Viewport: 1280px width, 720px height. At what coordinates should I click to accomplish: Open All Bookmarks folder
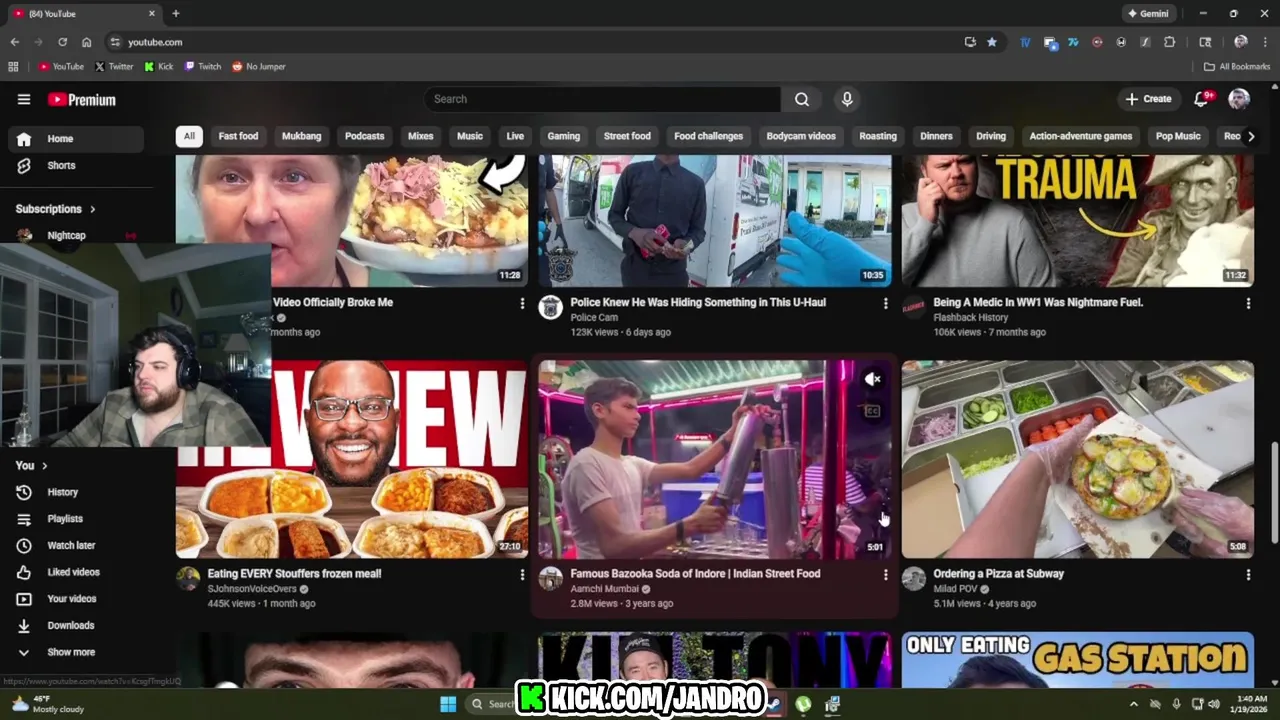point(1237,67)
